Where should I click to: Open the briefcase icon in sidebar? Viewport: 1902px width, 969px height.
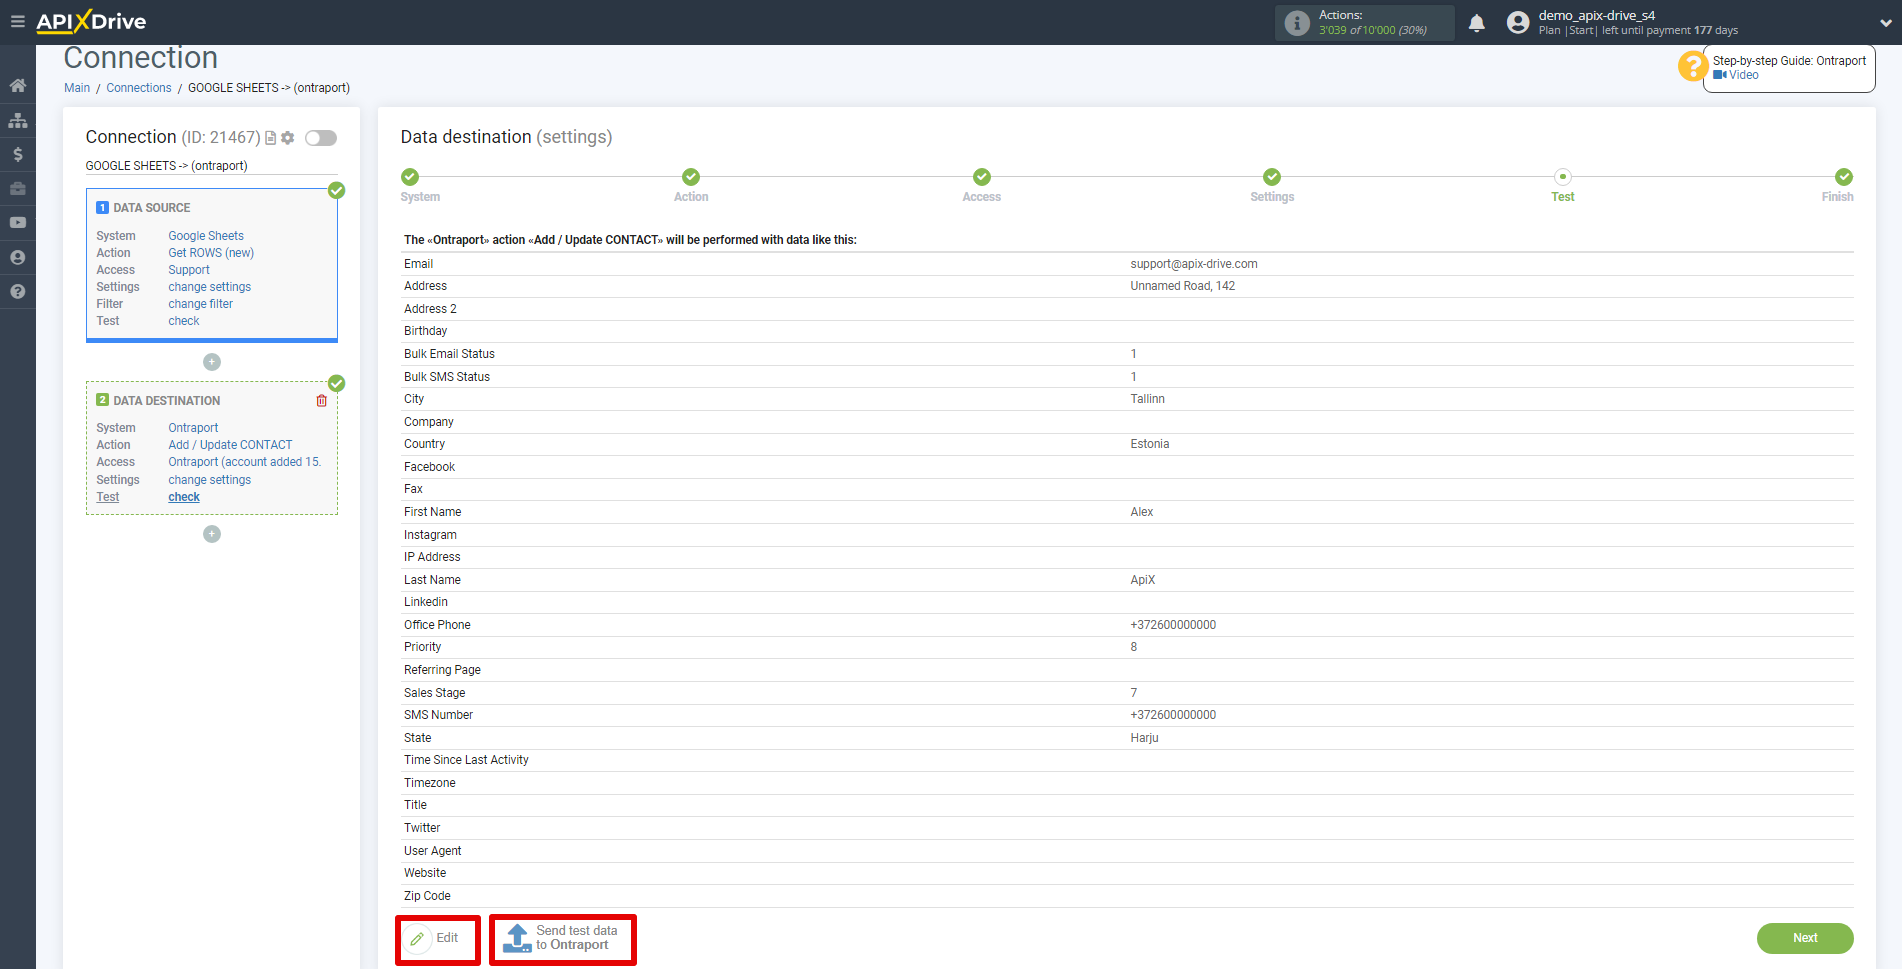click(x=17, y=188)
